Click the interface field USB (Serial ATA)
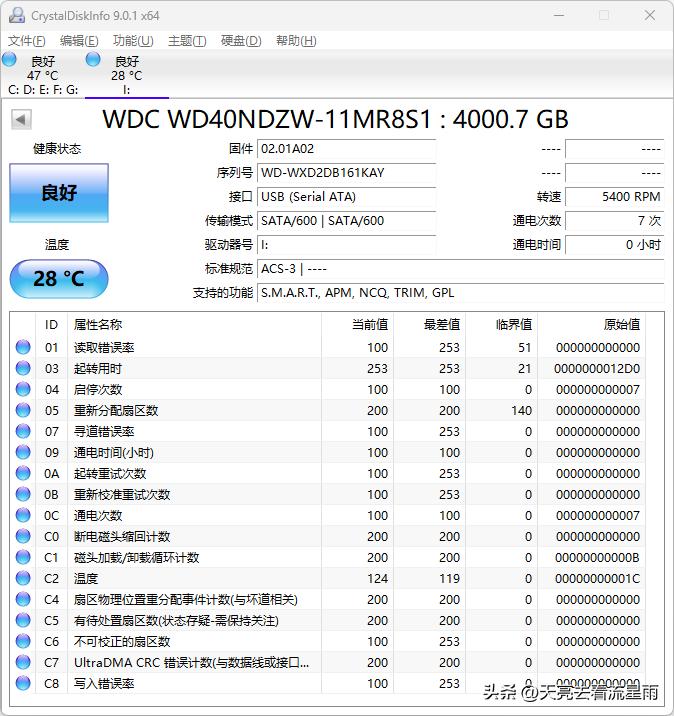 click(x=346, y=197)
